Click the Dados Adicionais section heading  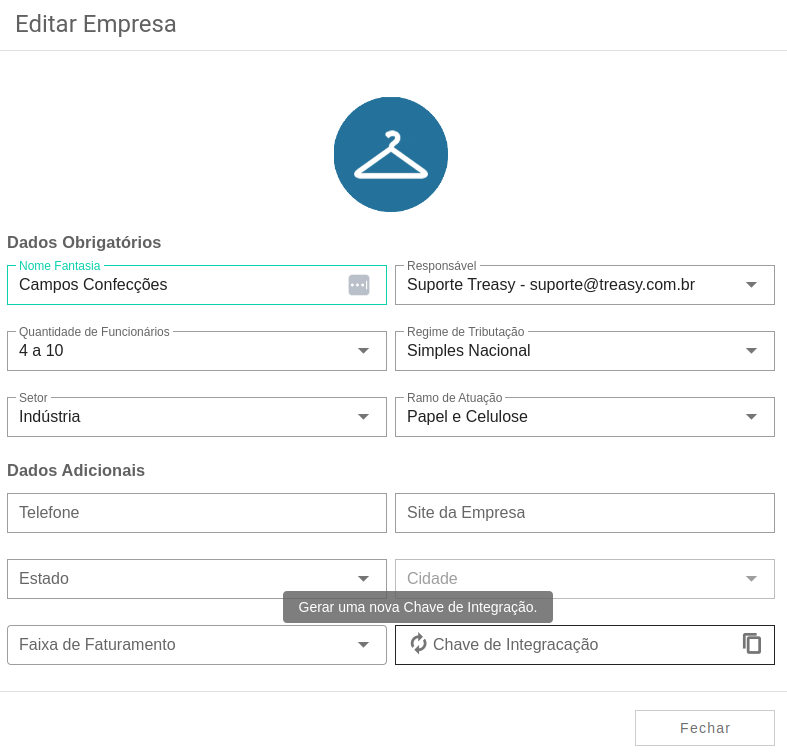pos(76,470)
